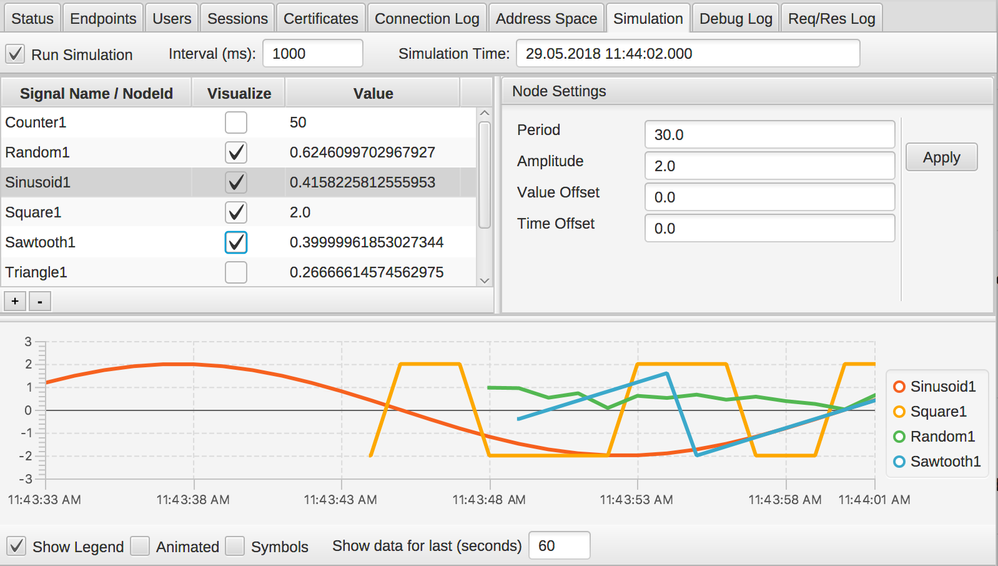This screenshot has width=998, height=566.
Task: Disable the Show Legend checkbox
Action: point(17,546)
